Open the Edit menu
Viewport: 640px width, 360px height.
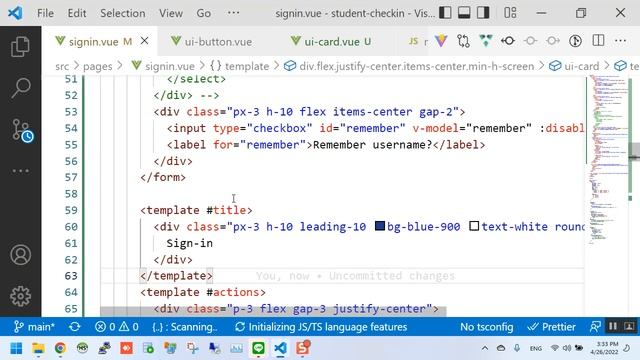coord(77,13)
